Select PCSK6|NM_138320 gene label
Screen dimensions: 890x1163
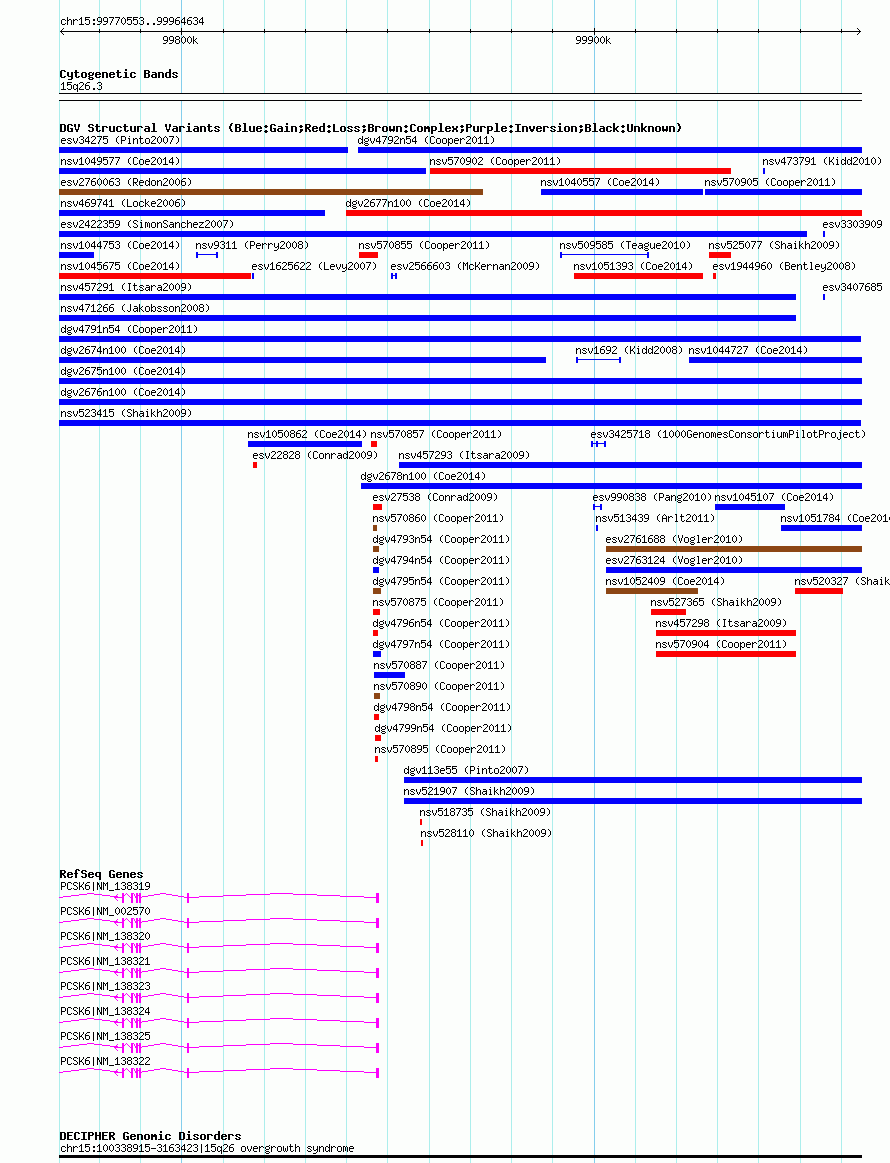(105, 936)
